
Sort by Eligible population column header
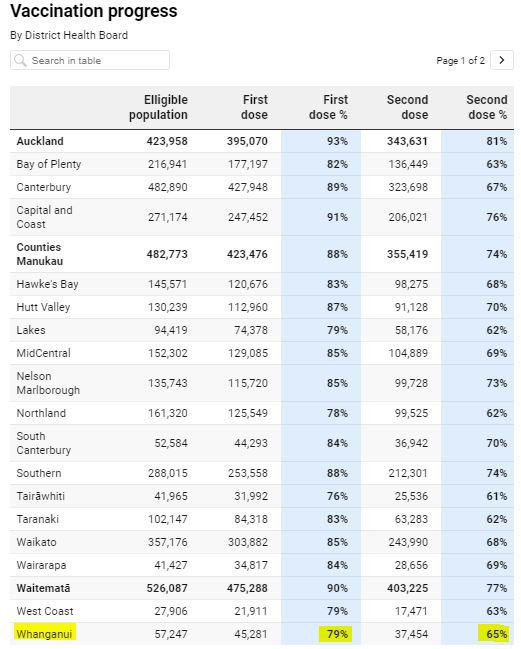point(158,107)
